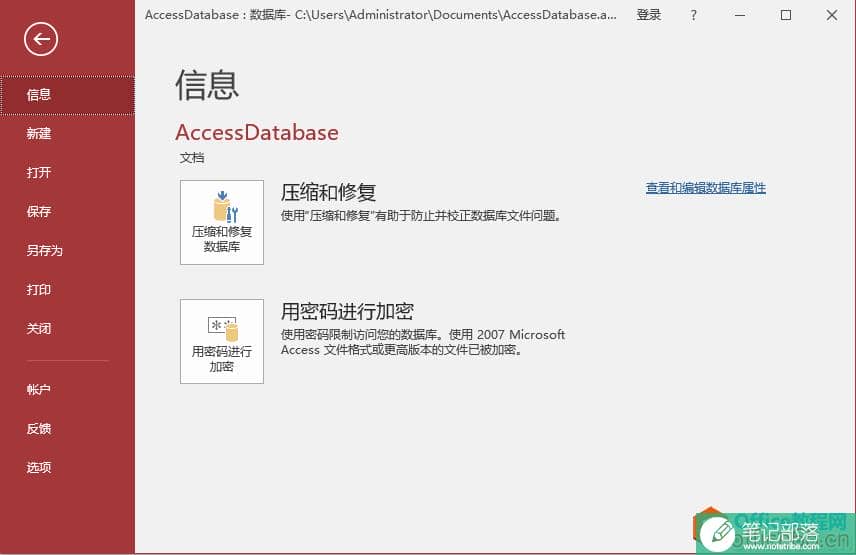Click the Encrypt with Password button (用密码进行加密)
856x555 pixels.
(222, 341)
